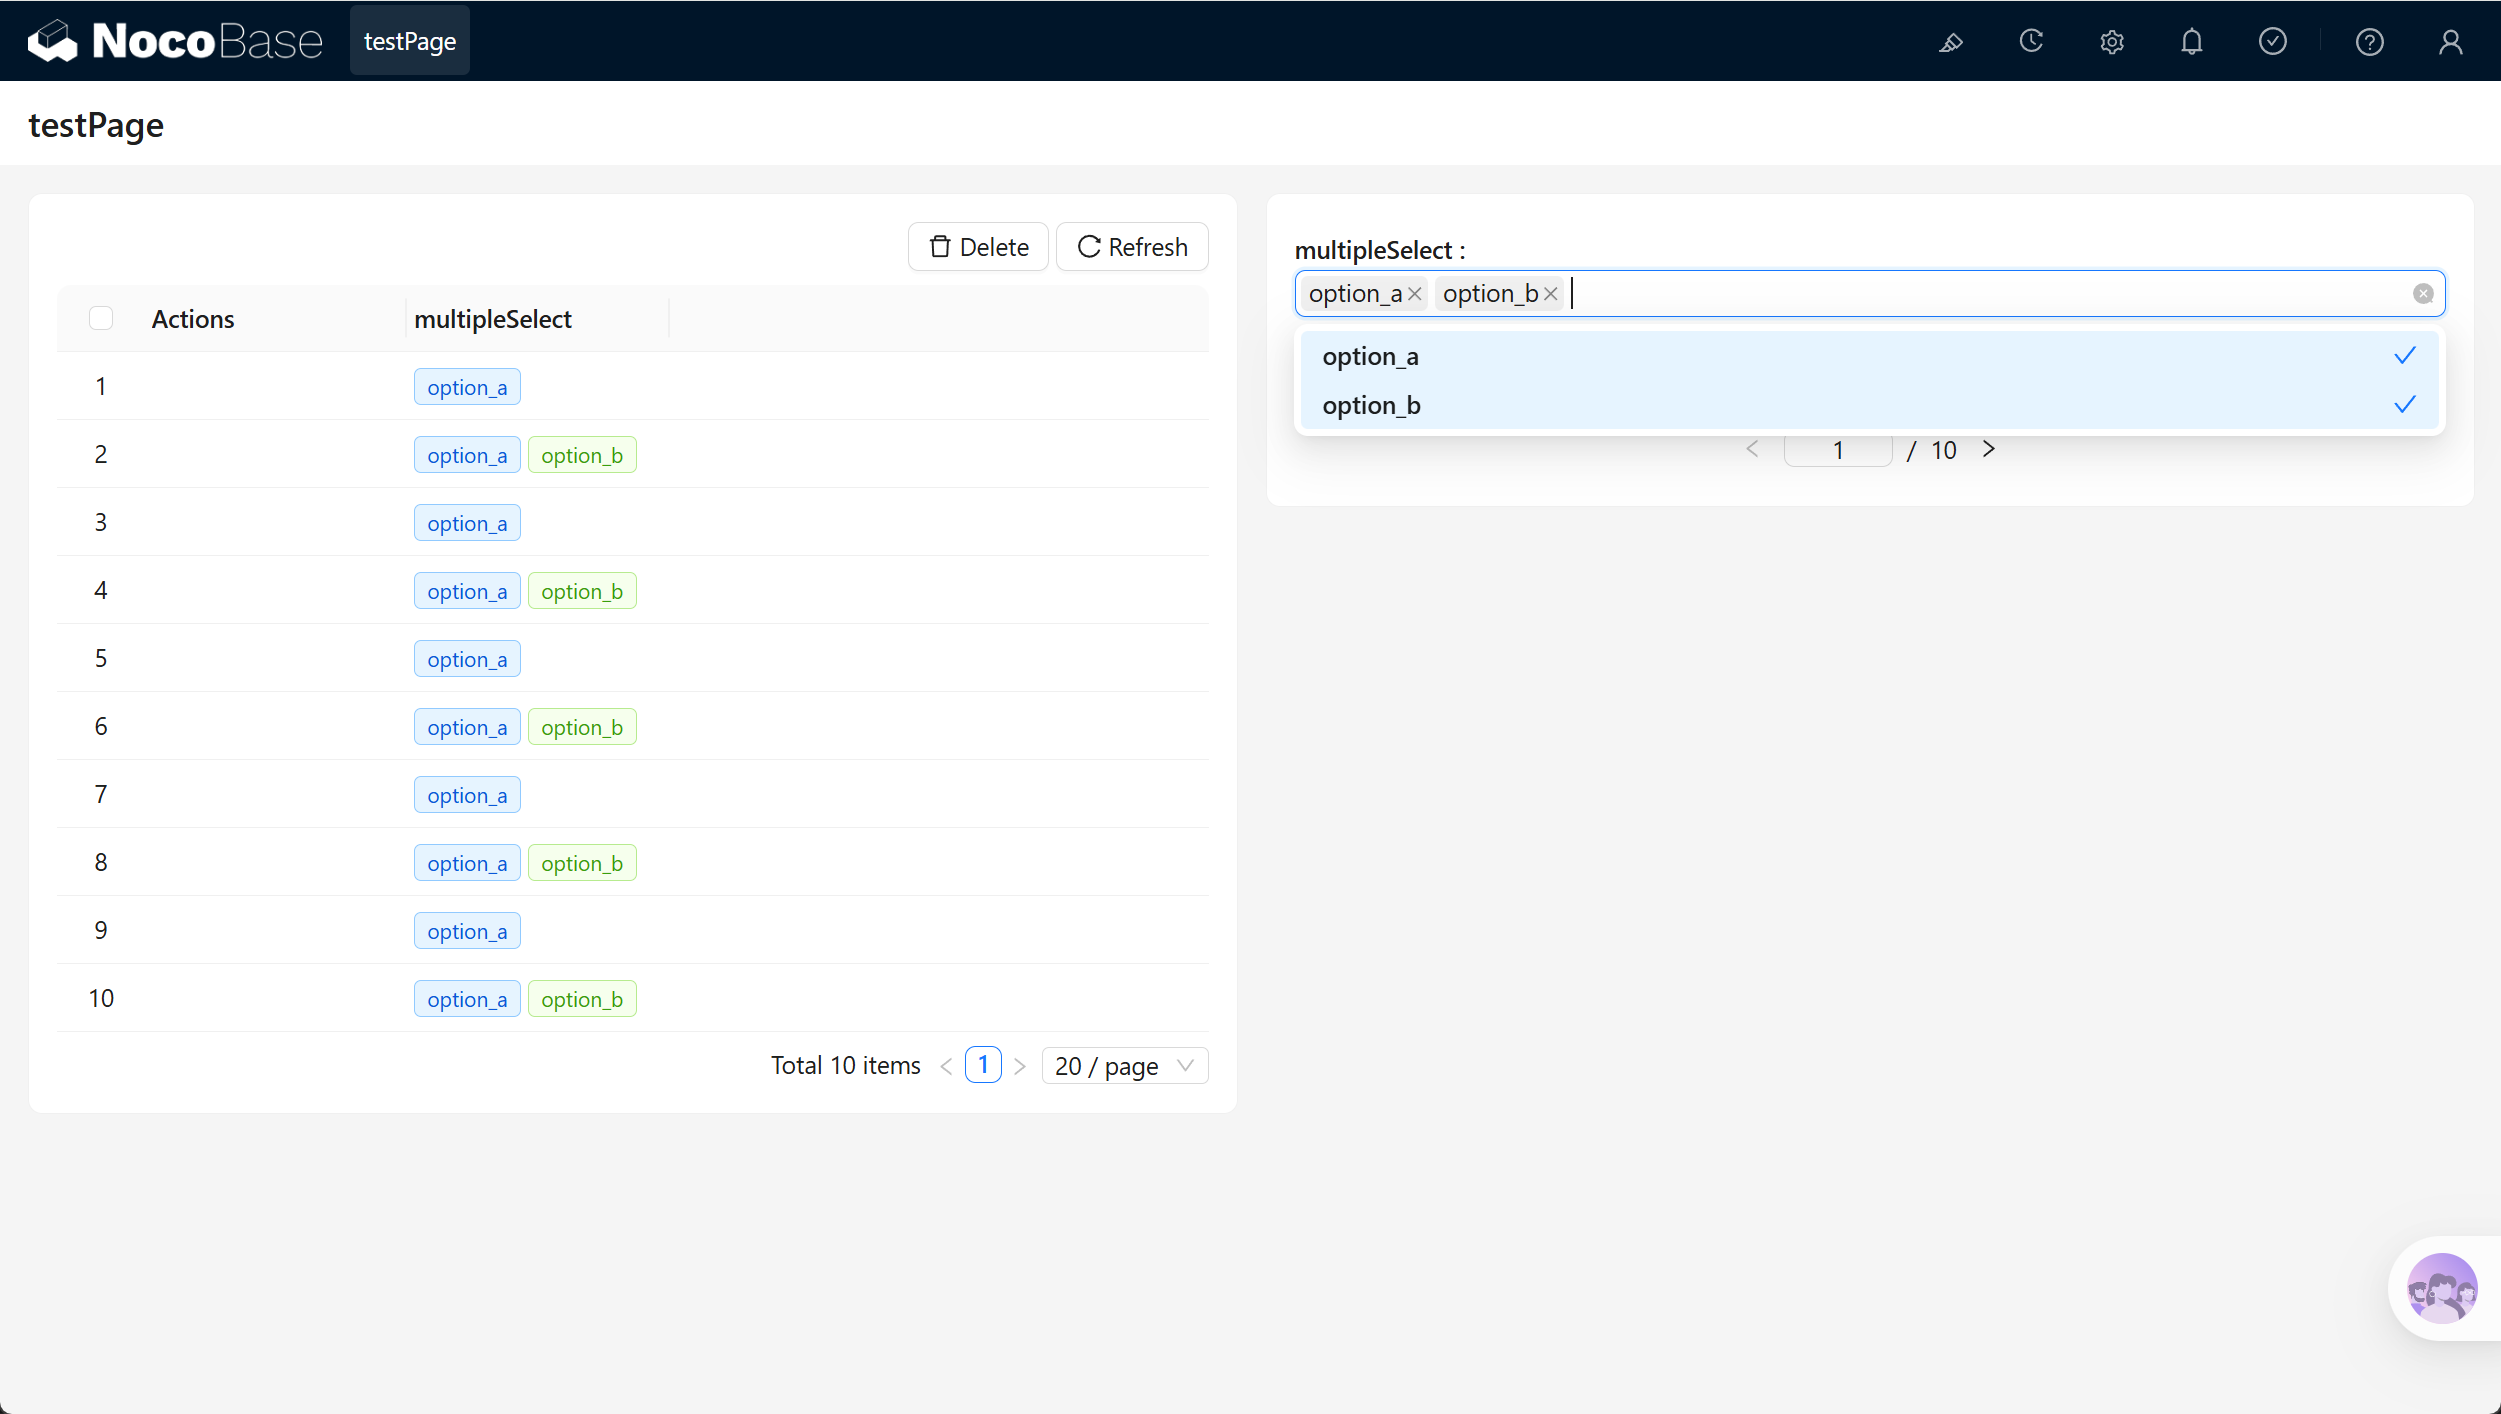This screenshot has height=1414, width=2501.
Task: Open the settings gear icon
Action: pos(2112,42)
